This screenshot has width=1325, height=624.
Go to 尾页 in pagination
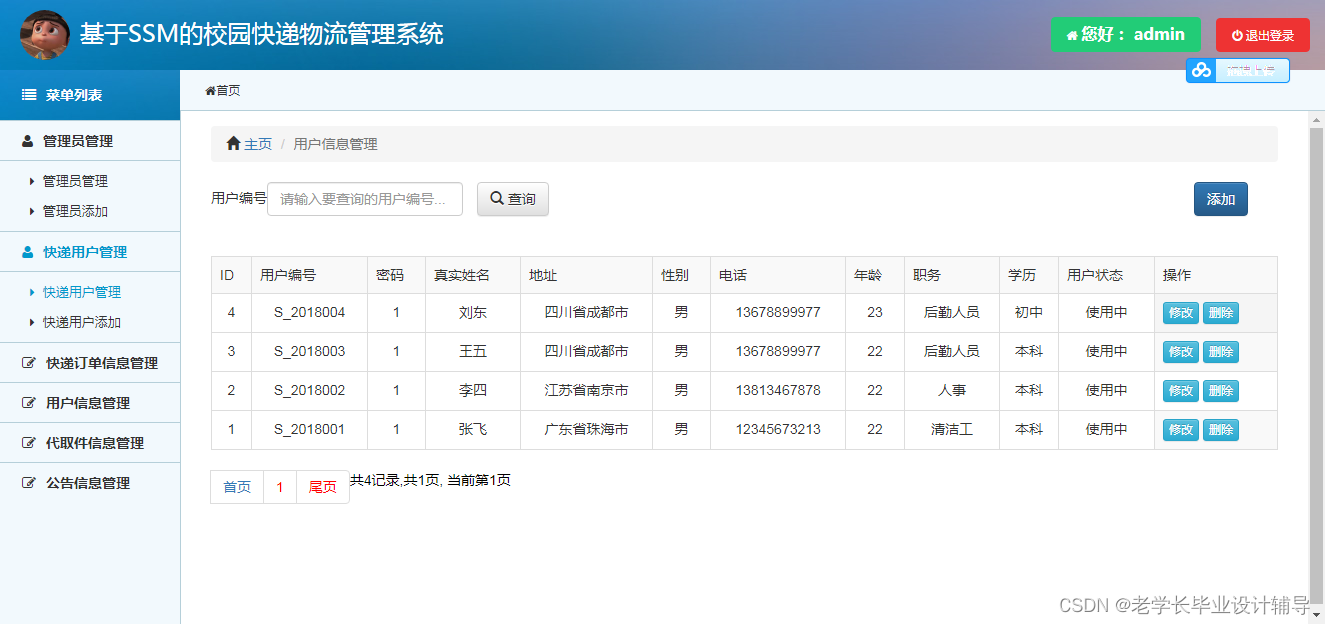pos(323,487)
